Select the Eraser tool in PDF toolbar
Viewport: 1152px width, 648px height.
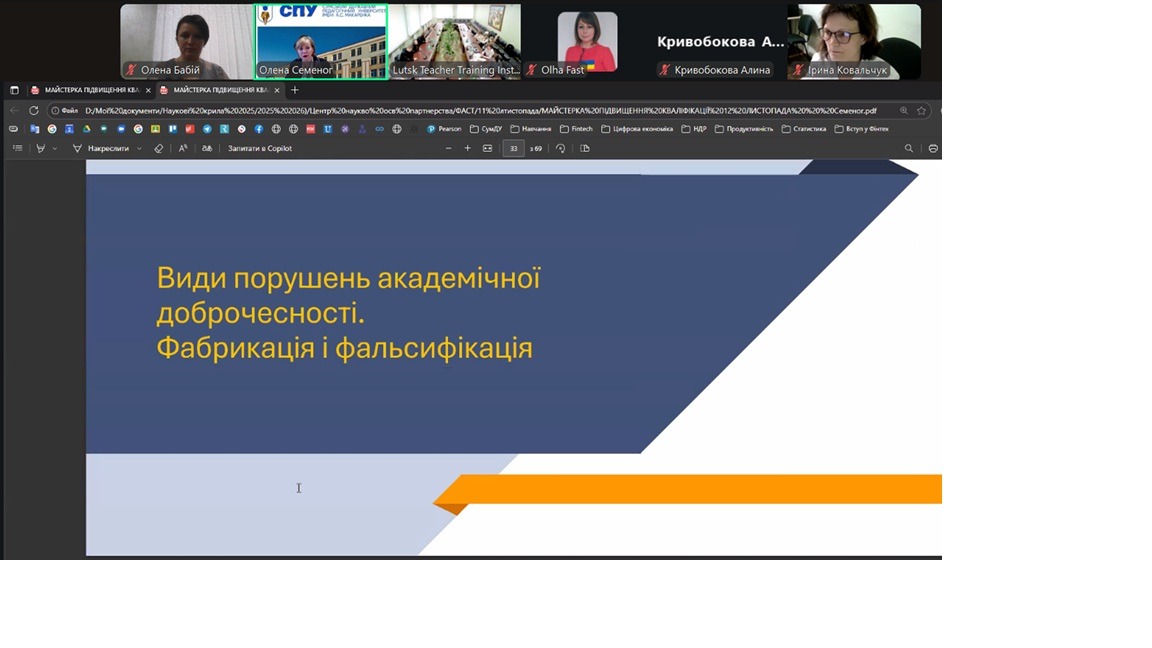[x=158, y=148]
